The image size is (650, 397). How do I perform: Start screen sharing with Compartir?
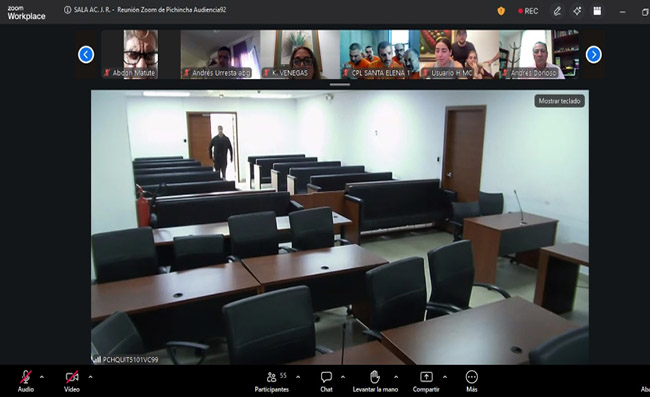pos(426,381)
